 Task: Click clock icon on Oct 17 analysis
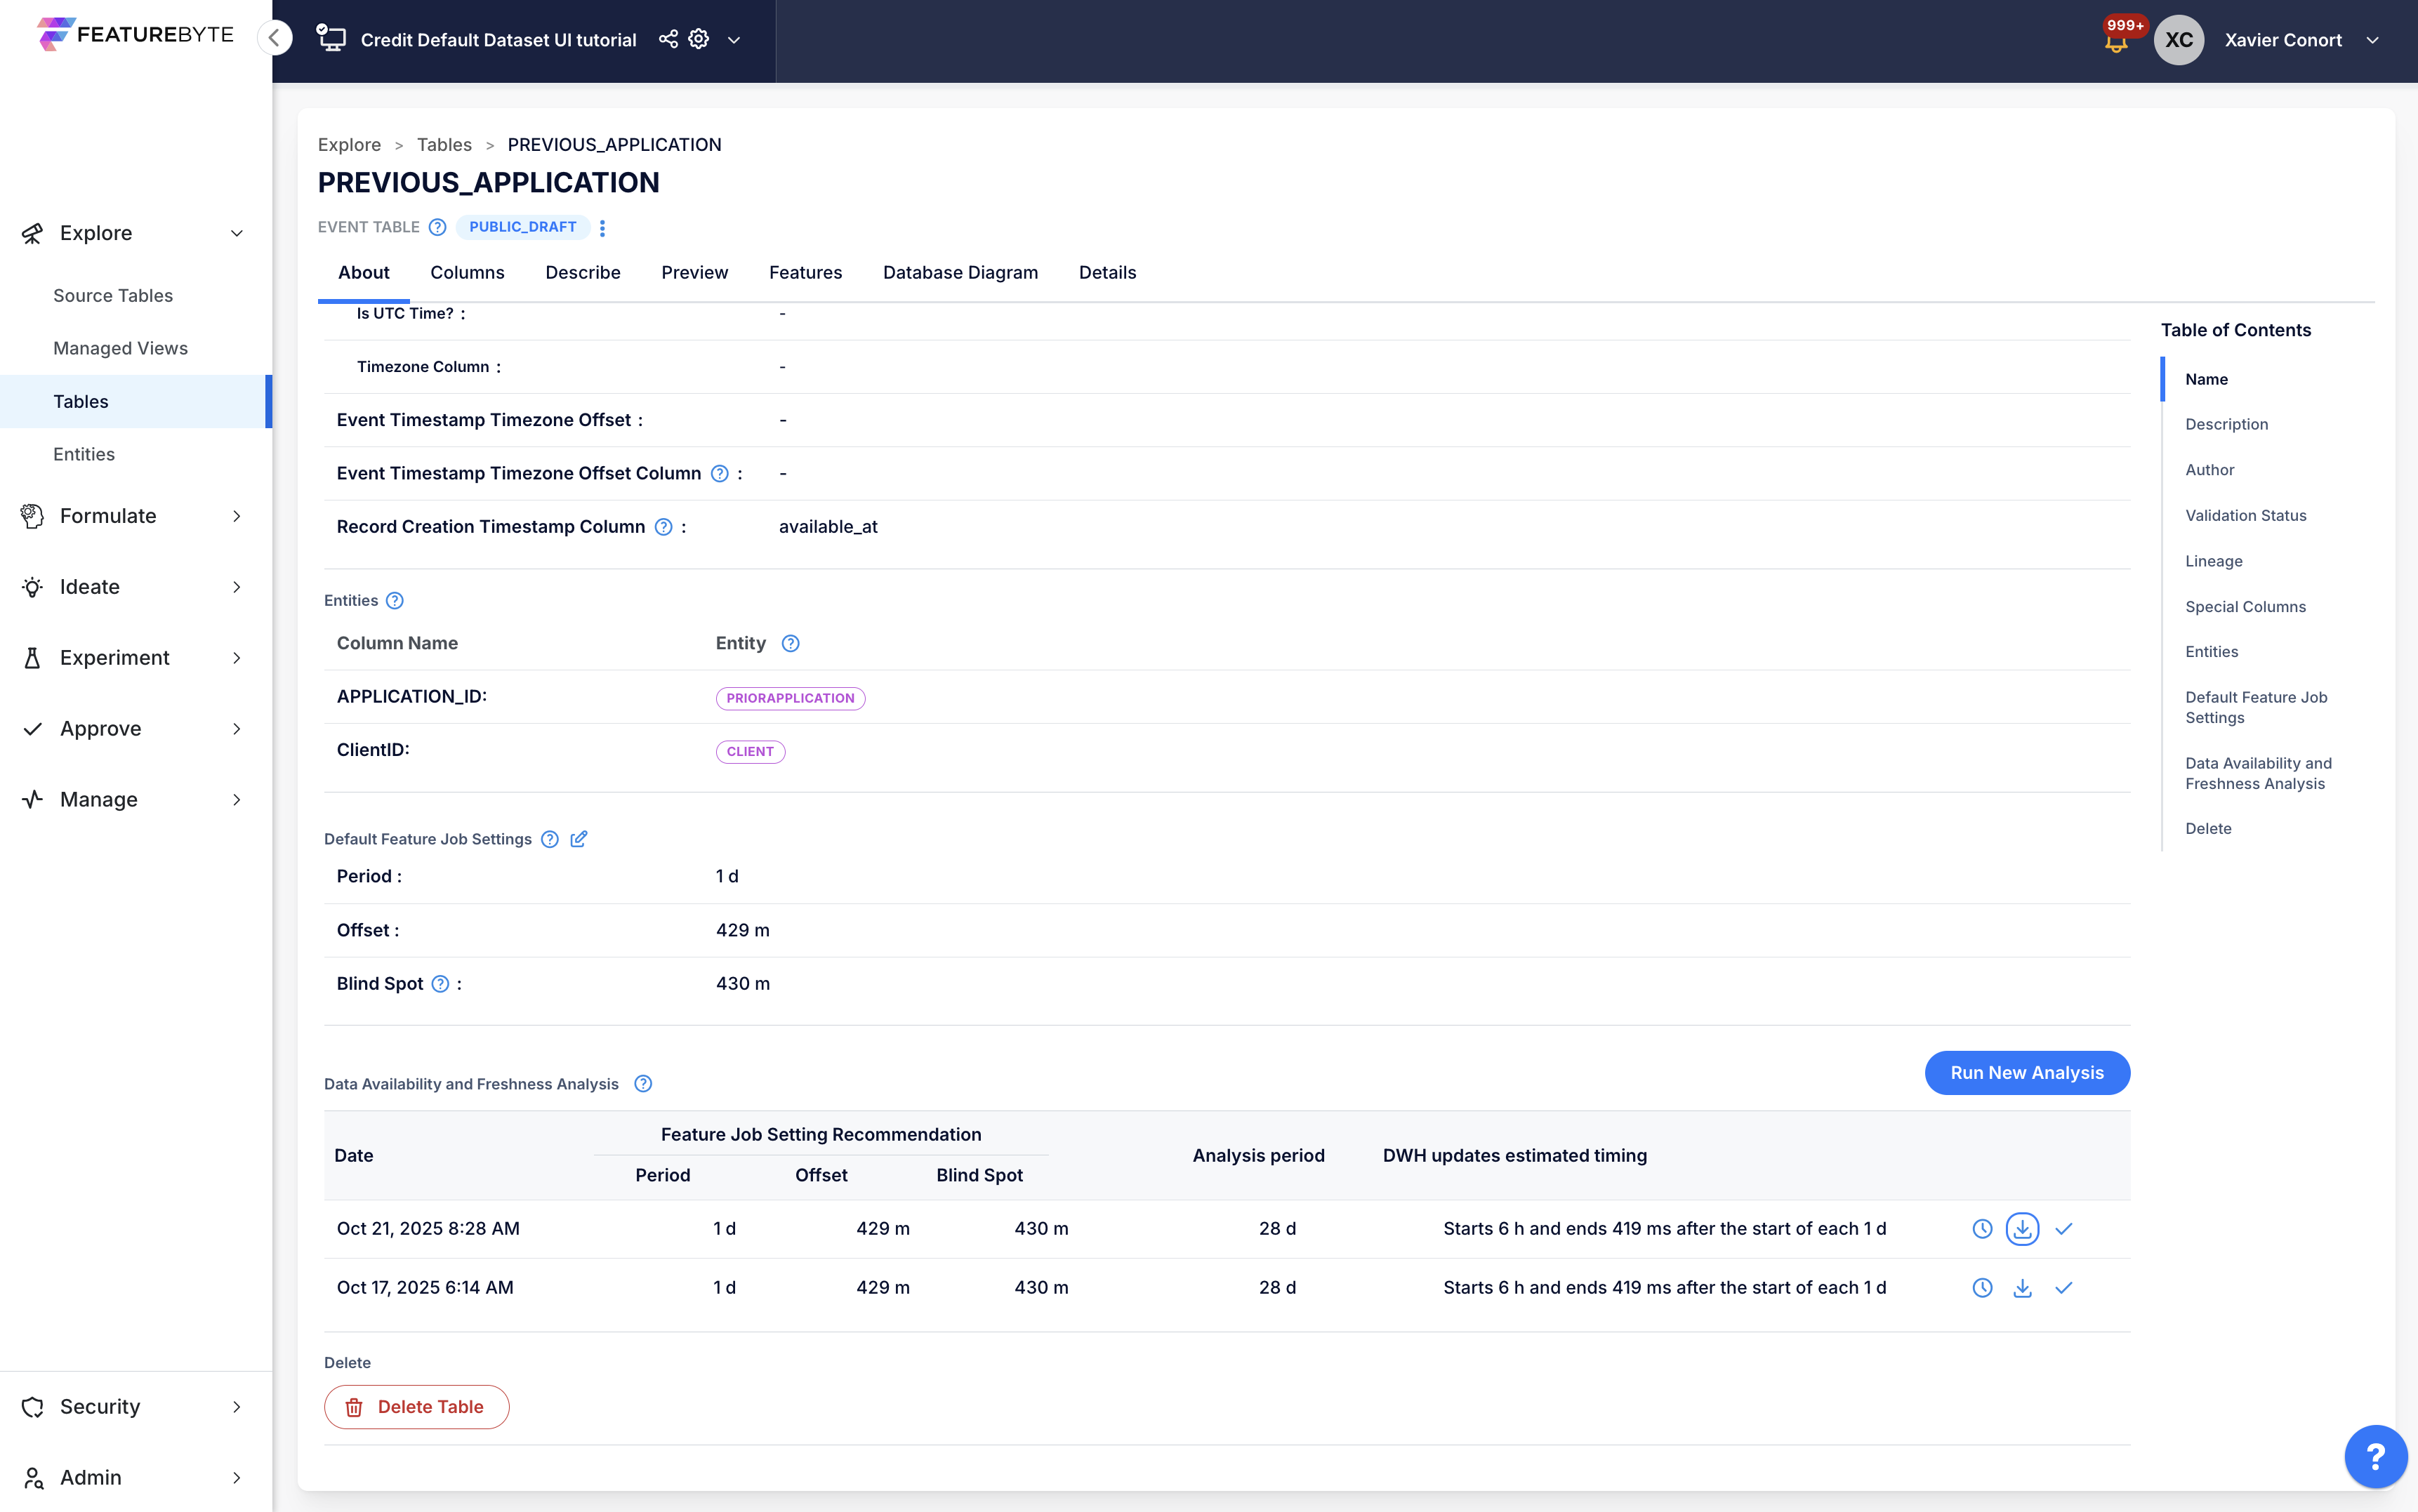pos(1982,1288)
